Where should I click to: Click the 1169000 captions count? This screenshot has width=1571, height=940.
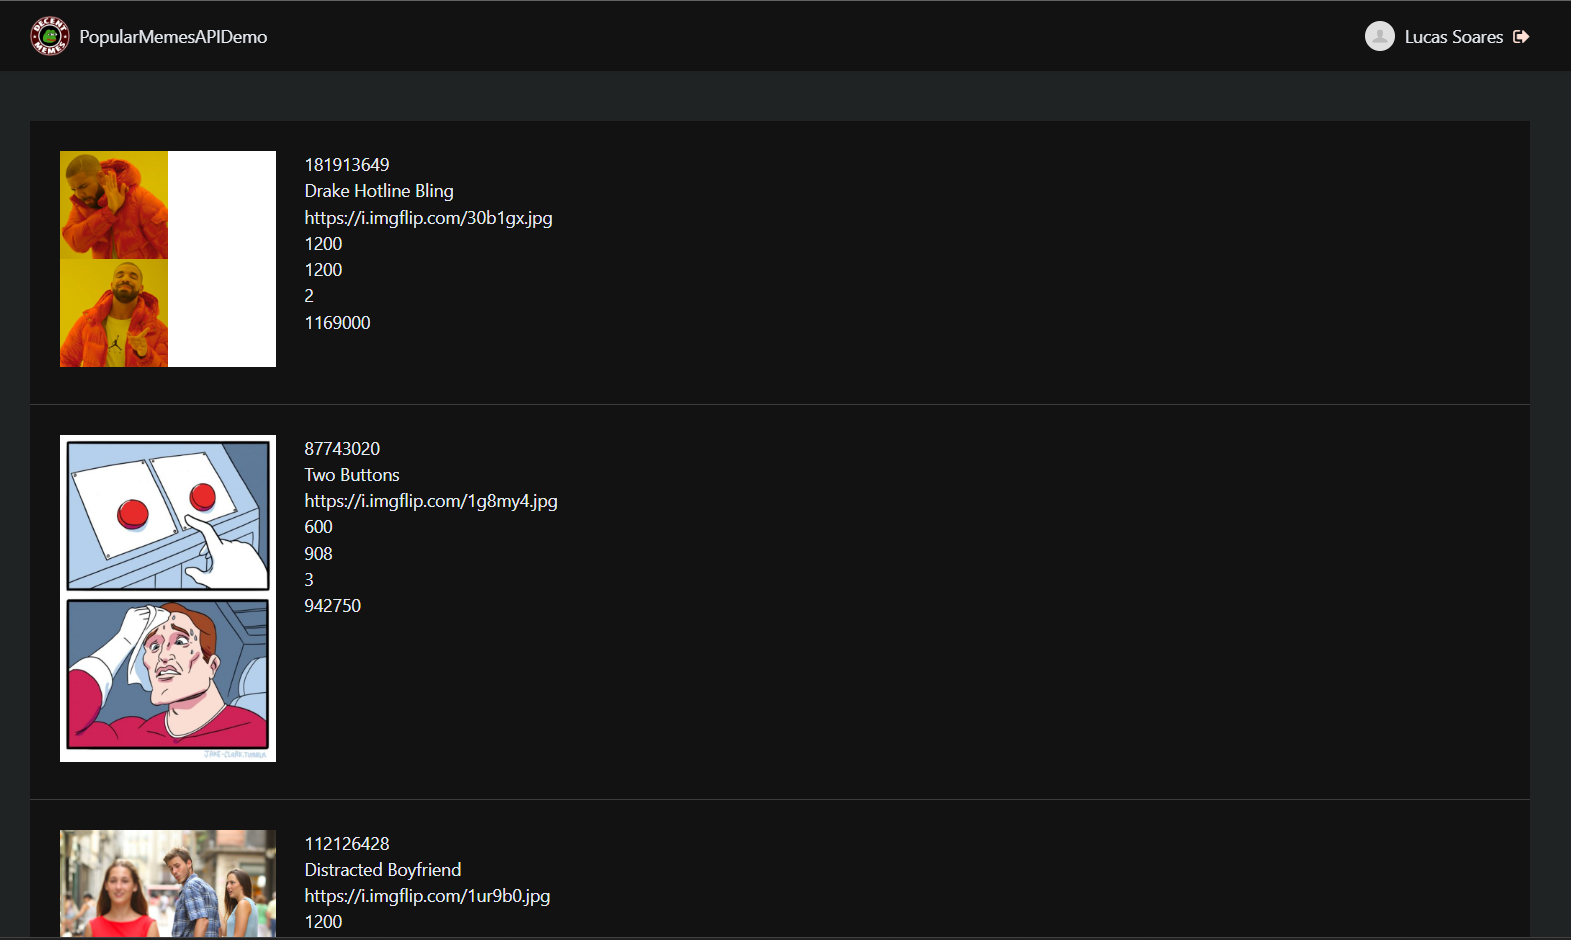[337, 323]
